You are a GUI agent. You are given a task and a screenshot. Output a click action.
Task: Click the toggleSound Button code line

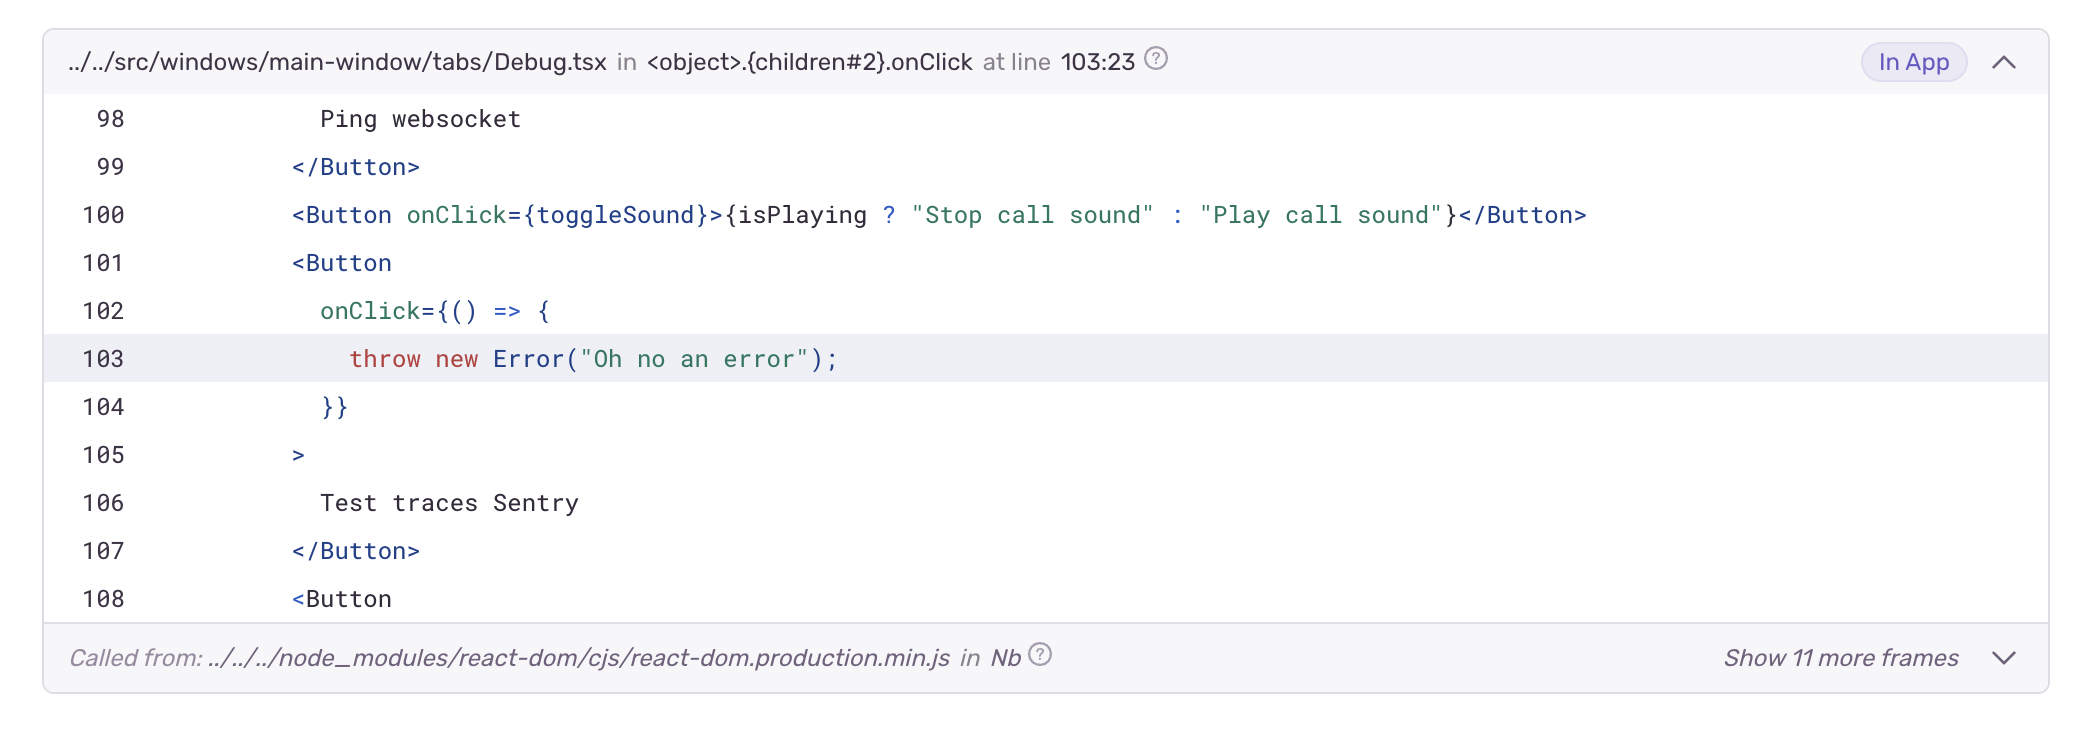click(938, 215)
